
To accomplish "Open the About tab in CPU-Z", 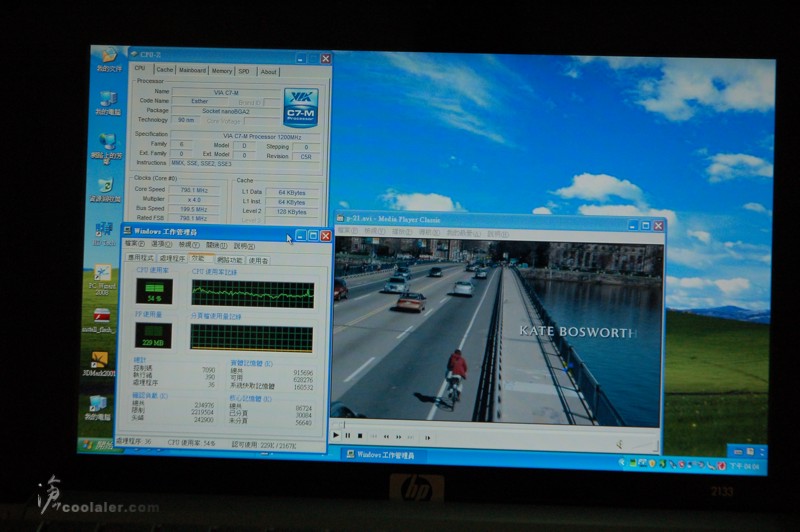I will tap(268, 72).
